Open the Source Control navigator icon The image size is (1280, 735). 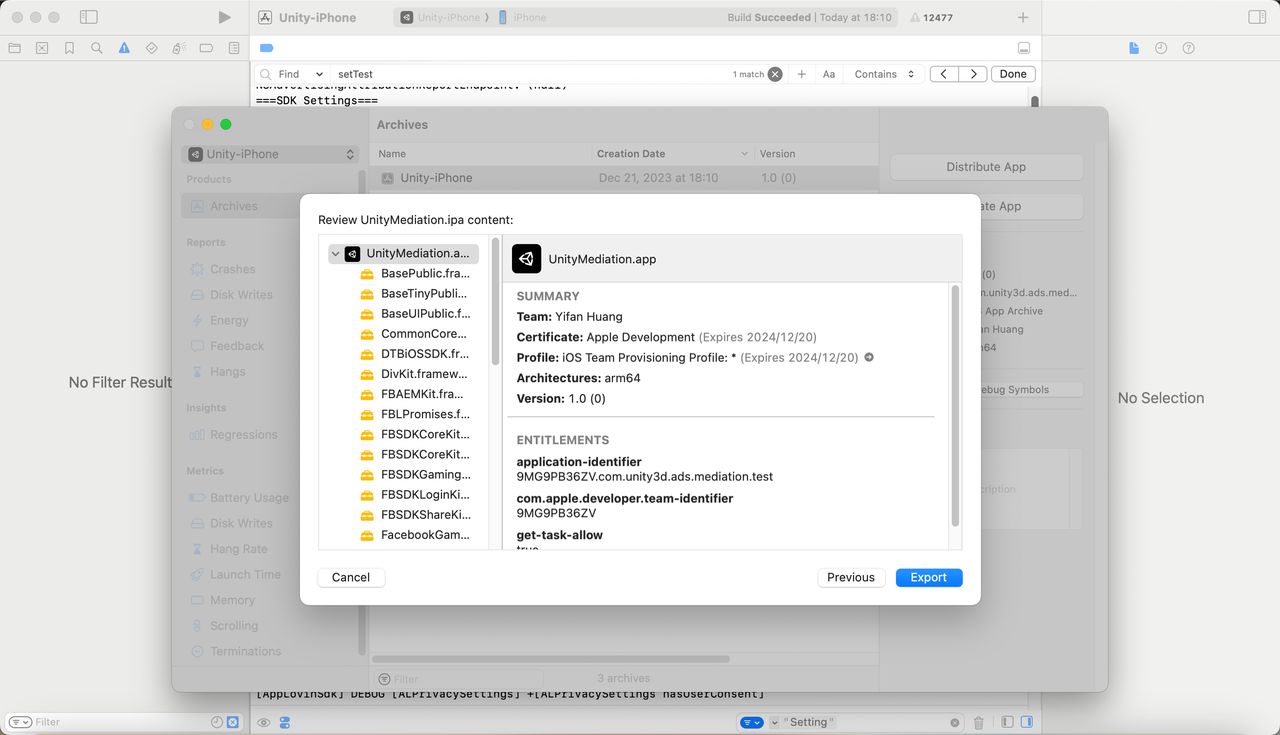(42, 48)
